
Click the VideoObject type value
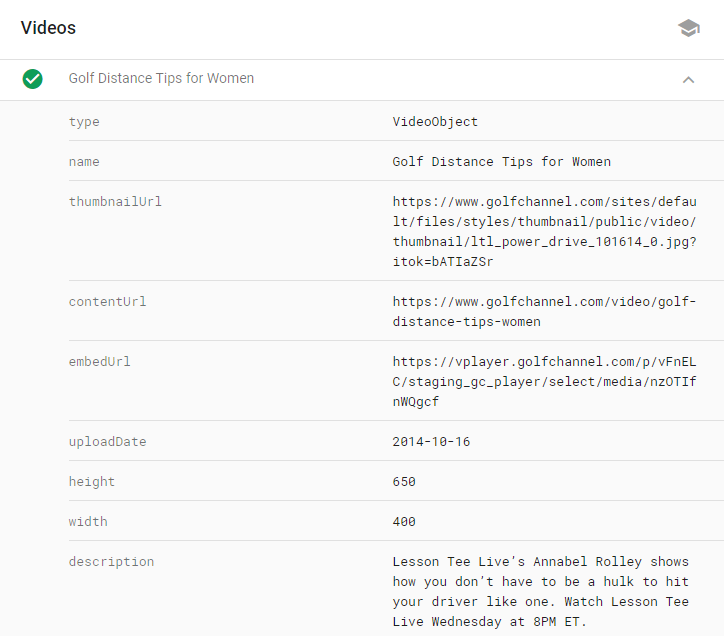coord(435,121)
